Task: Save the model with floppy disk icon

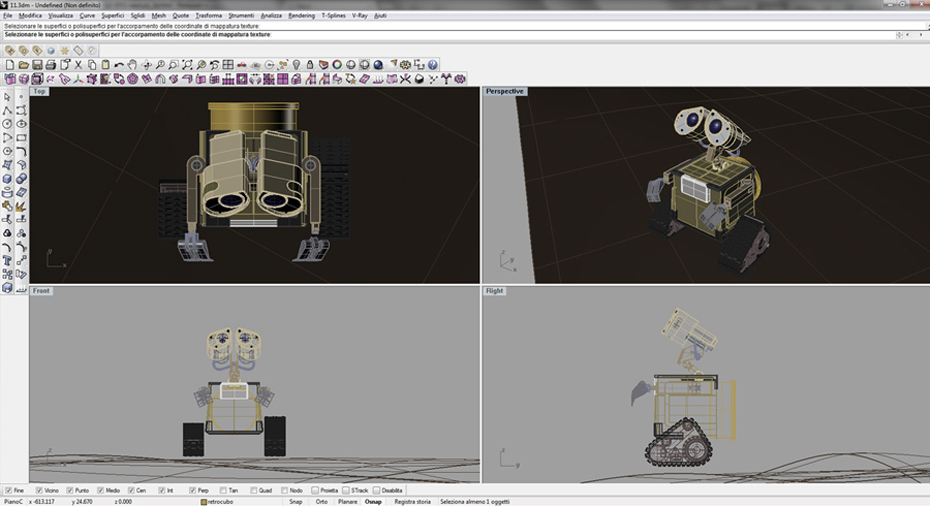Action: click(x=37, y=65)
